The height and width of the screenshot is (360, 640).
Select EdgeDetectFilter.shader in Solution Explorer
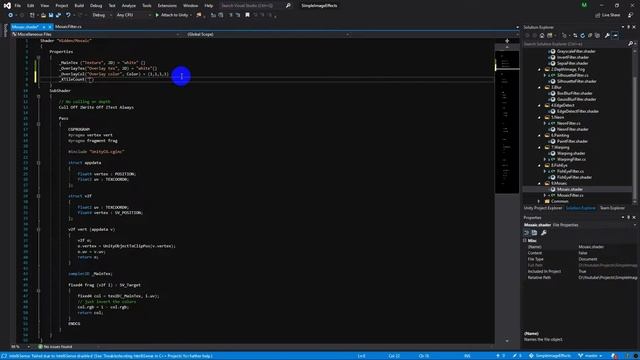pos(578,111)
